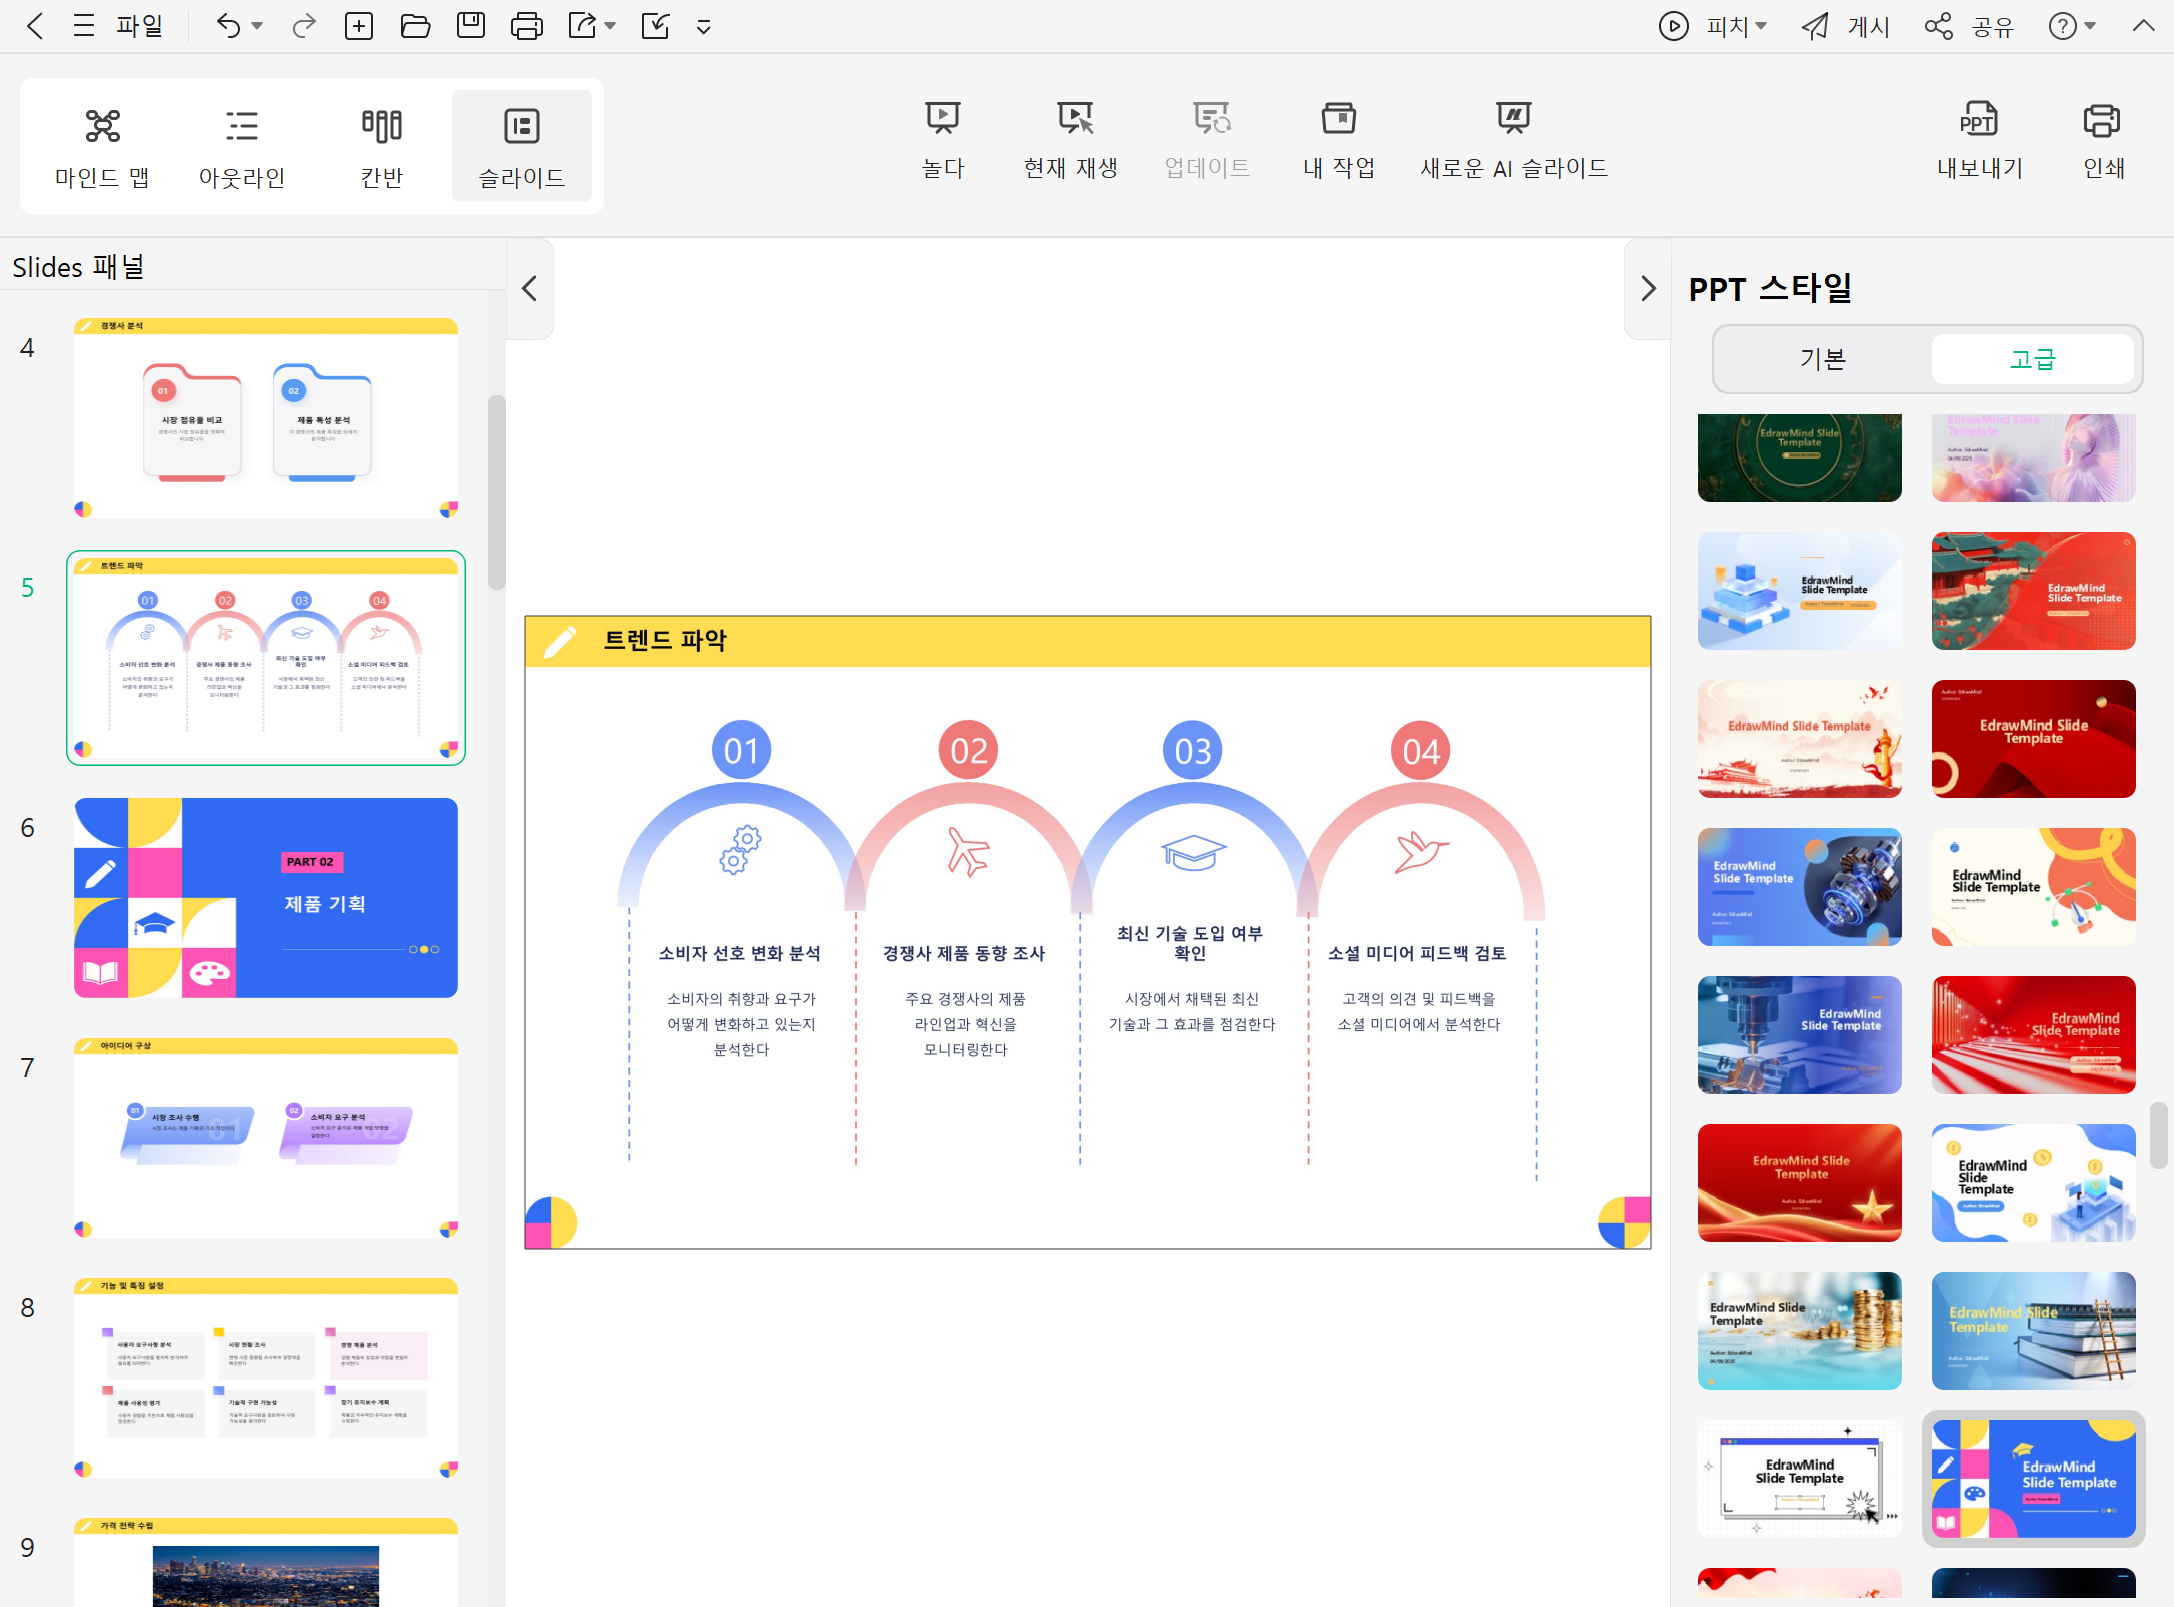2174x1607 pixels.
Task: Choose the selected blue geometric template
Action: (2034, 1479)
